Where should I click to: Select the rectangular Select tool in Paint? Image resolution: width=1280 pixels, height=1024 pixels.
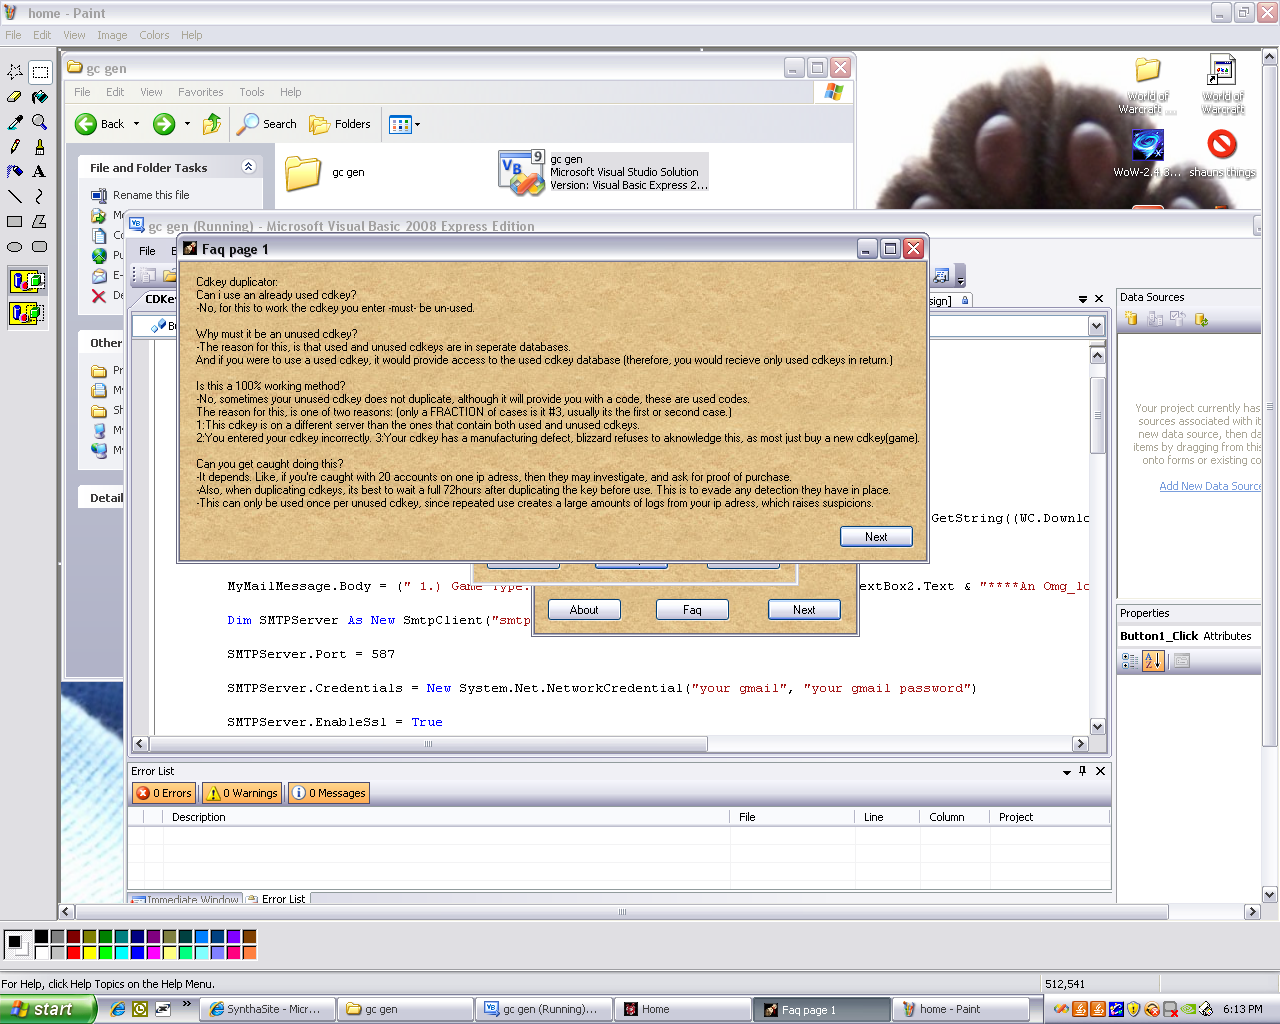[40, 72]
